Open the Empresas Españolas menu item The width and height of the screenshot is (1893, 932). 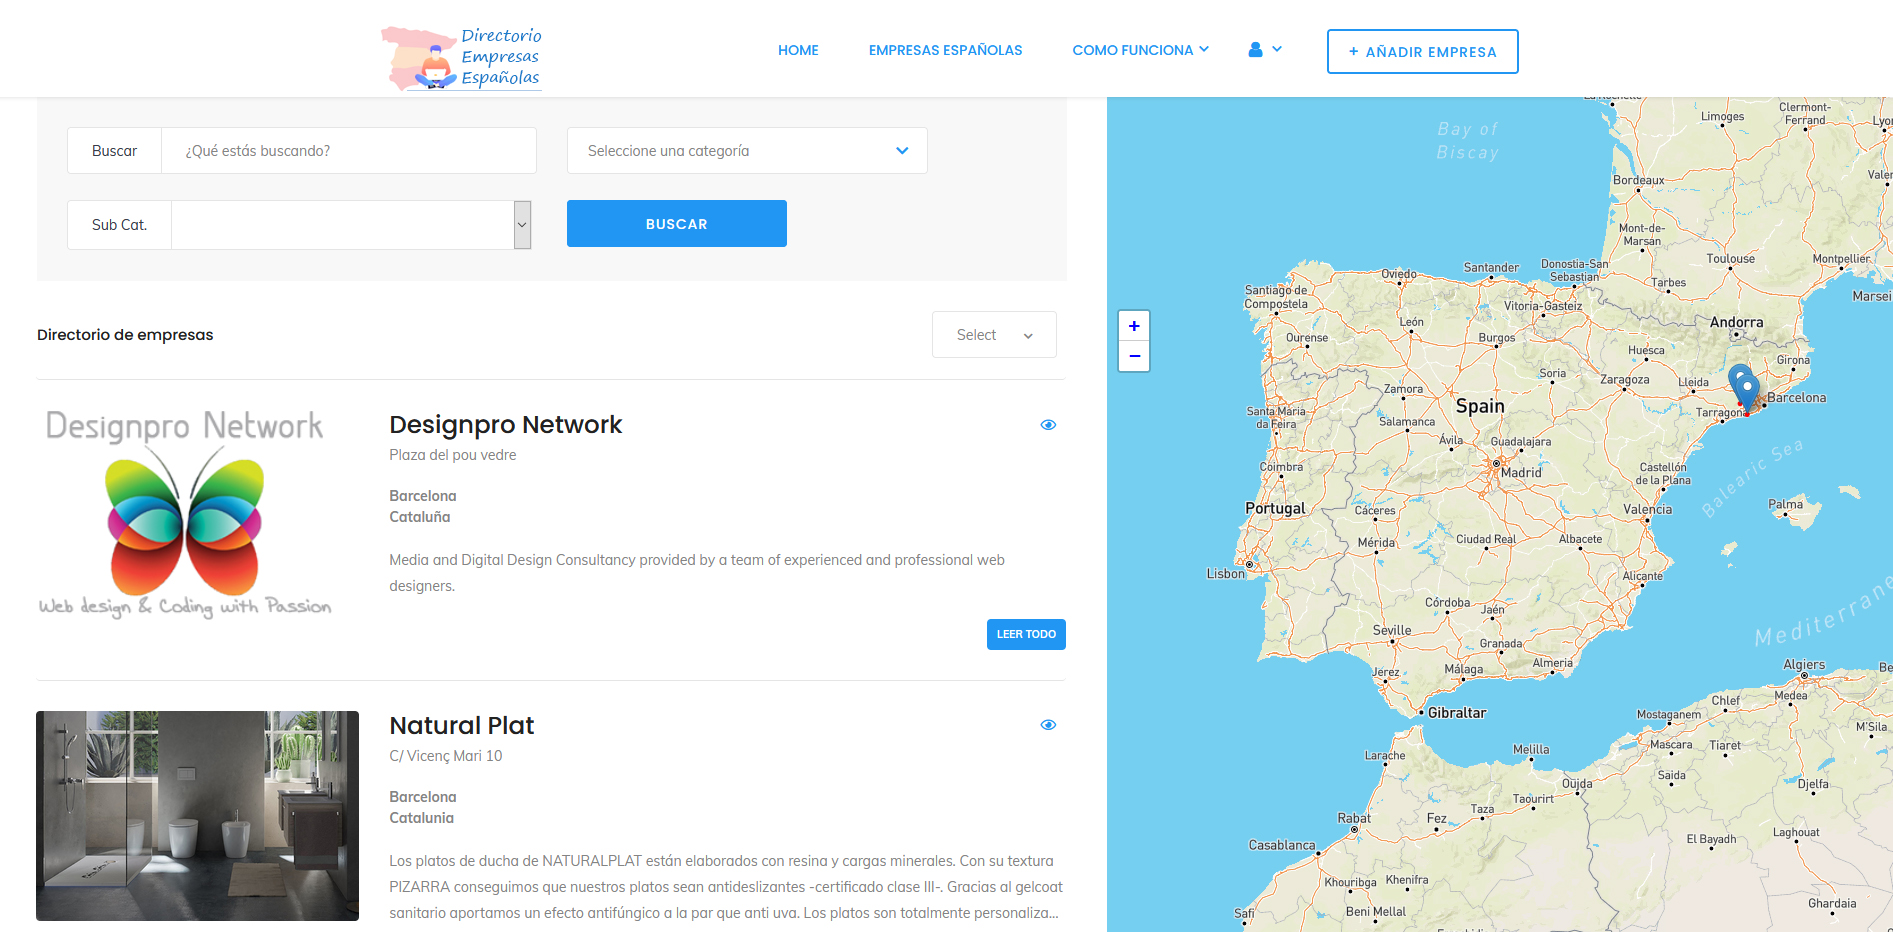point(945,50)
